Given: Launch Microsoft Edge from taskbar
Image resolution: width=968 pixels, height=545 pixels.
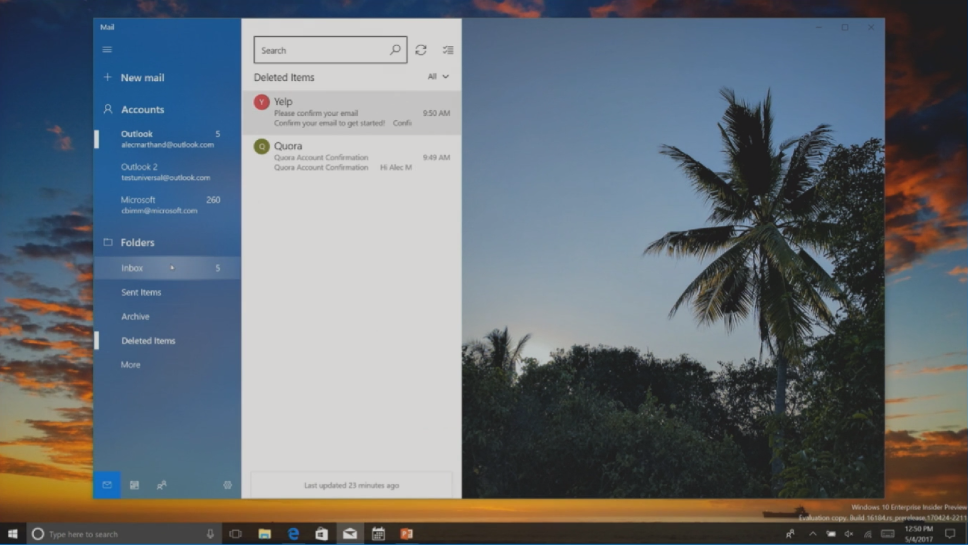Looking at the screenshot, I should [x=293, y=534].
